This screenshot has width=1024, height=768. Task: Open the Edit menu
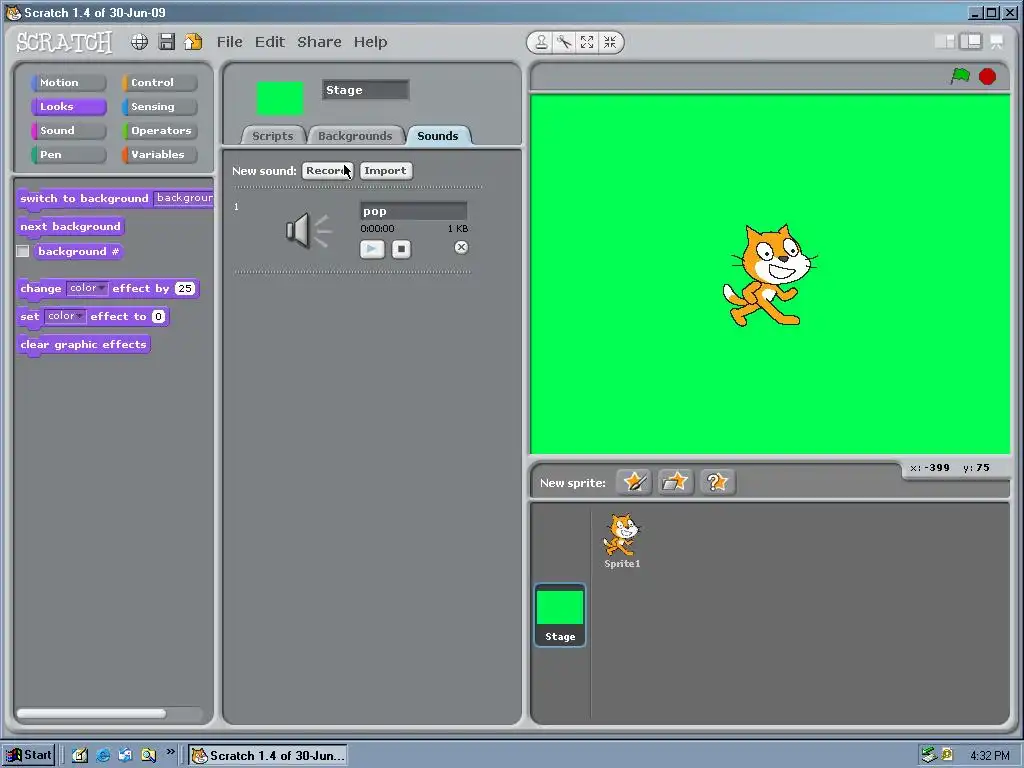point(270,42)
